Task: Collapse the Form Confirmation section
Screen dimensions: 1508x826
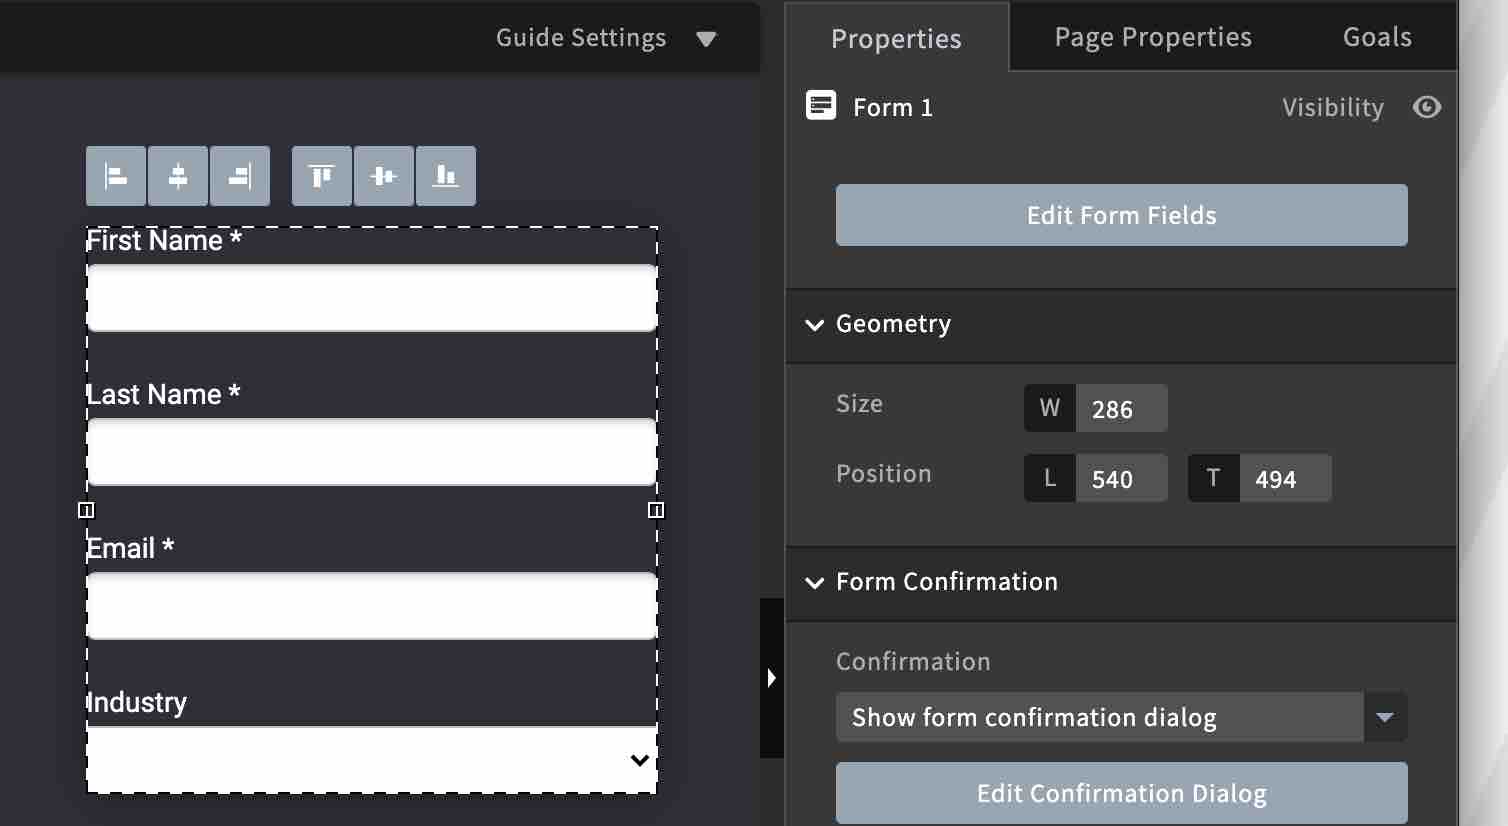Action: click(x=814, y=584)
